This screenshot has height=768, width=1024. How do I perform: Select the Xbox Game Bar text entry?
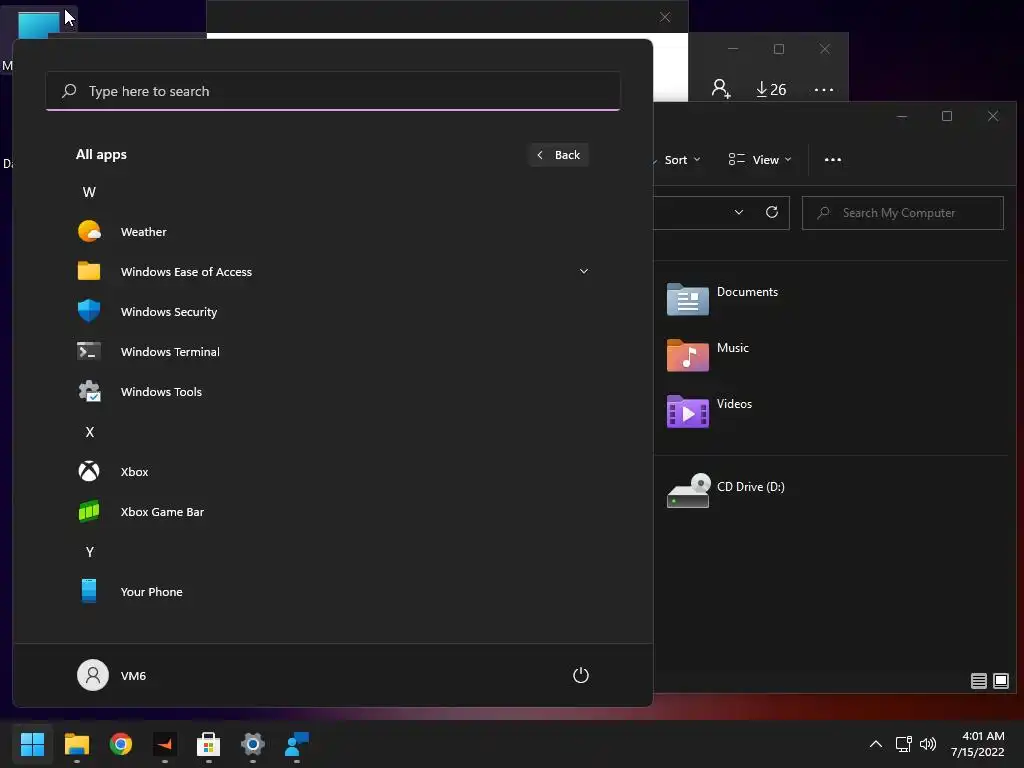point(163,512)
